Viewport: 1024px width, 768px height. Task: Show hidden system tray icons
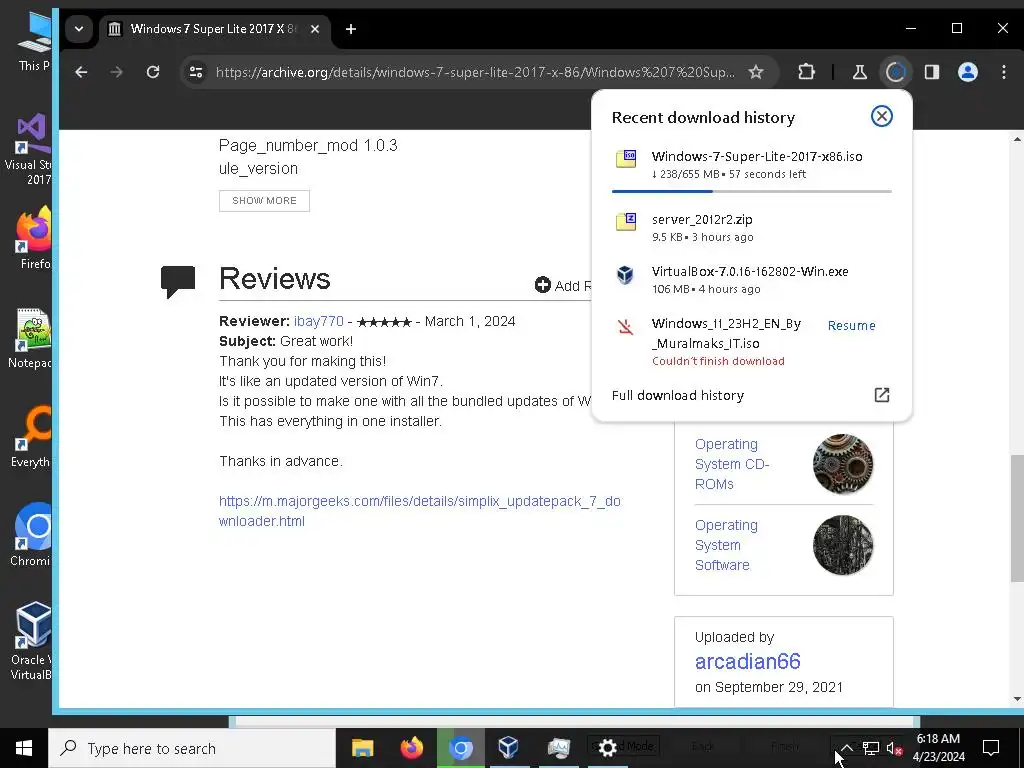(846, 748)
